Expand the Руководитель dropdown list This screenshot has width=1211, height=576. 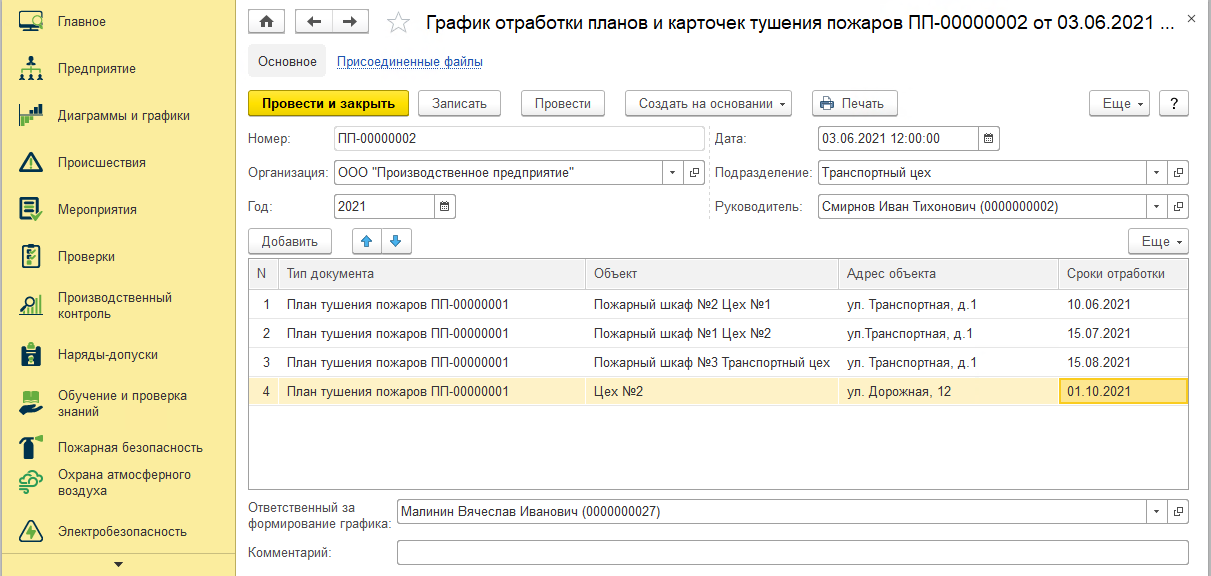click(x=1157, y=207)
